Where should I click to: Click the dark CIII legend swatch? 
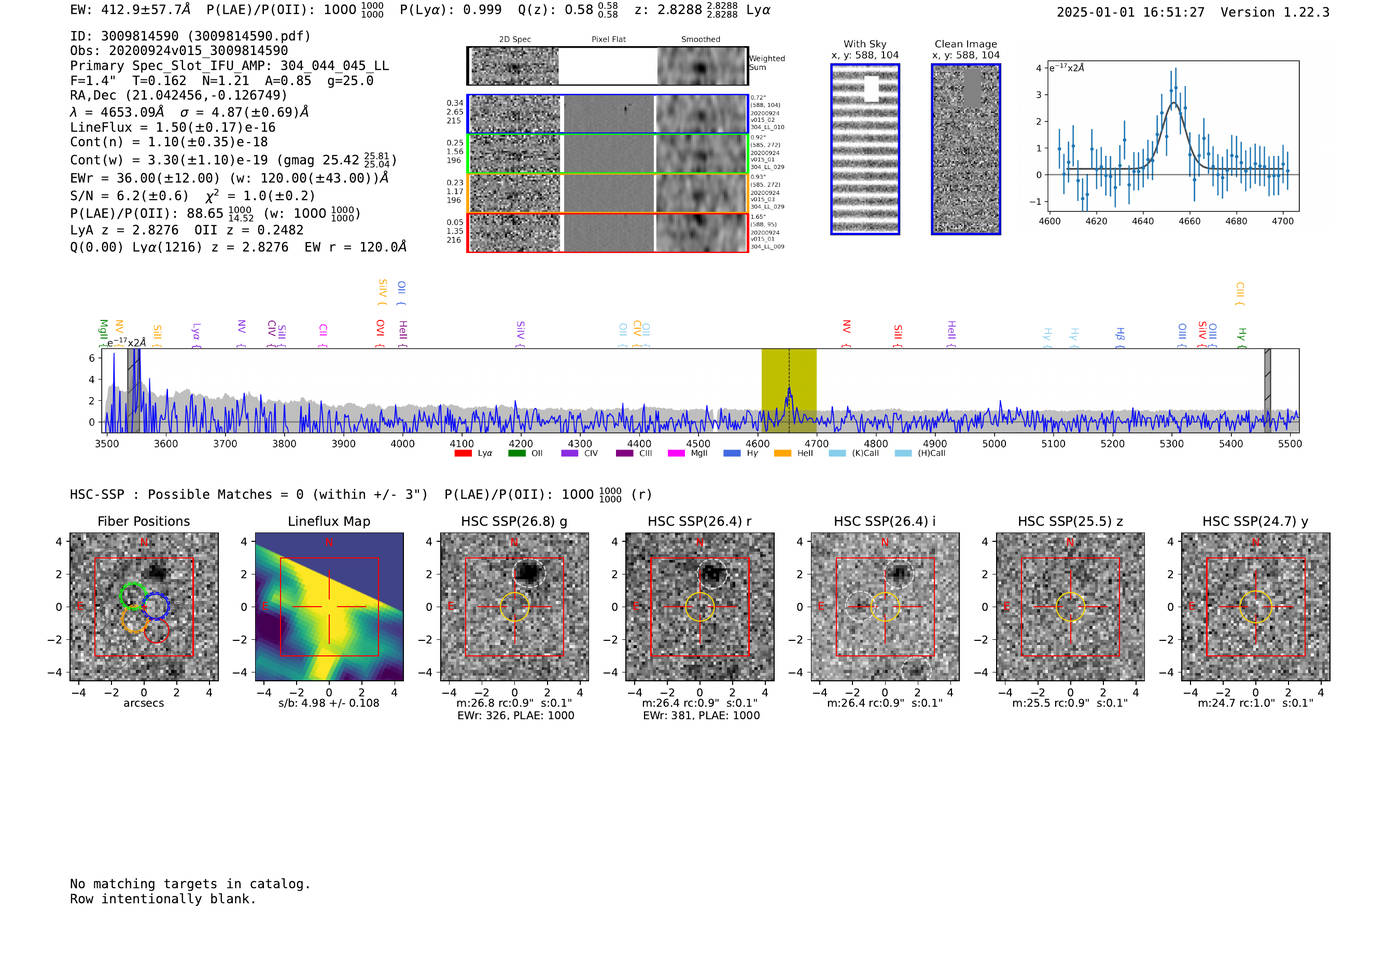click(624, 453)
